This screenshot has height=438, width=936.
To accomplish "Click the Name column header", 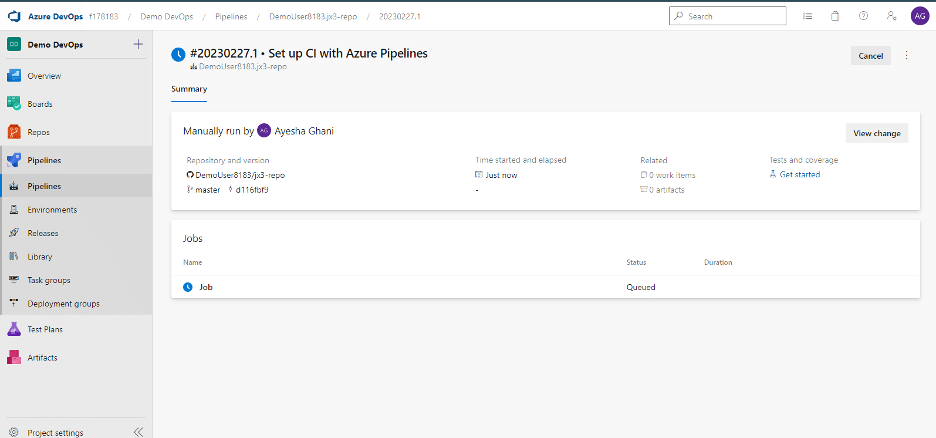I will click(192, 262).
